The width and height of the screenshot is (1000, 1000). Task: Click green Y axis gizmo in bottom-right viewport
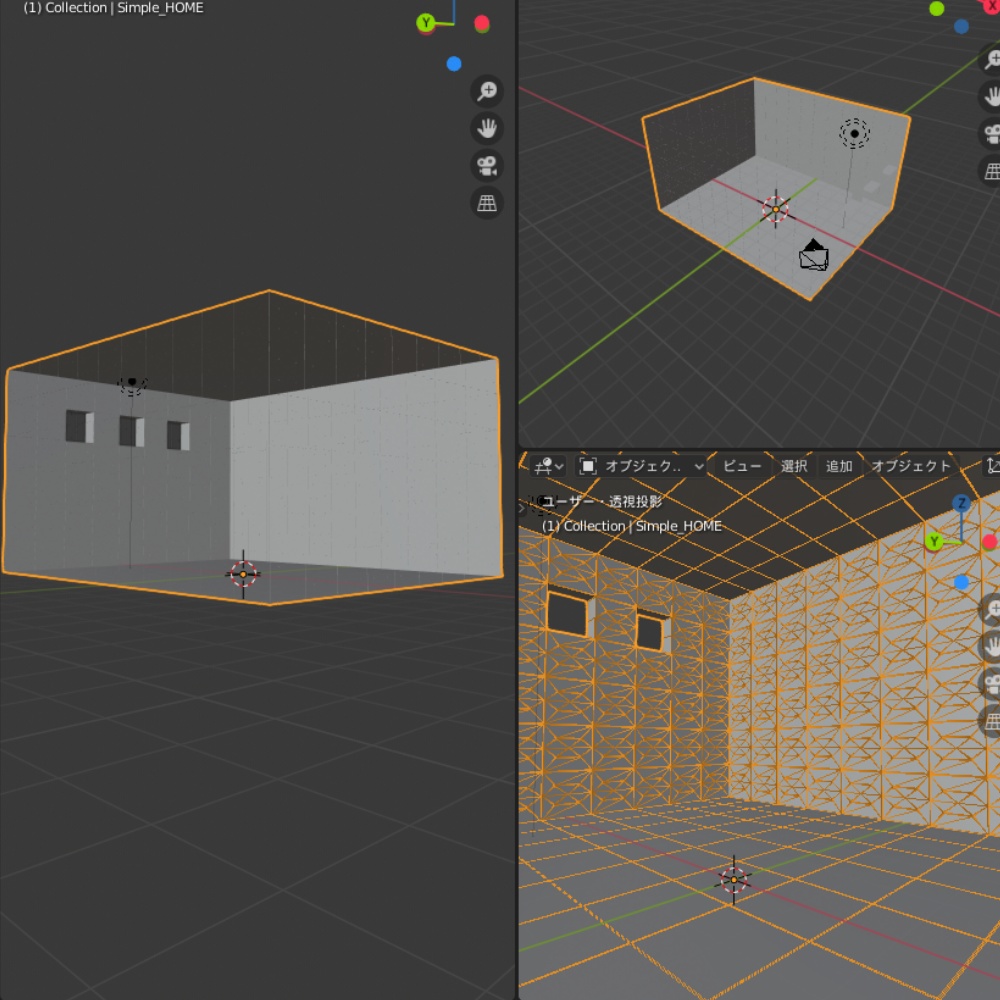point(934,542)
